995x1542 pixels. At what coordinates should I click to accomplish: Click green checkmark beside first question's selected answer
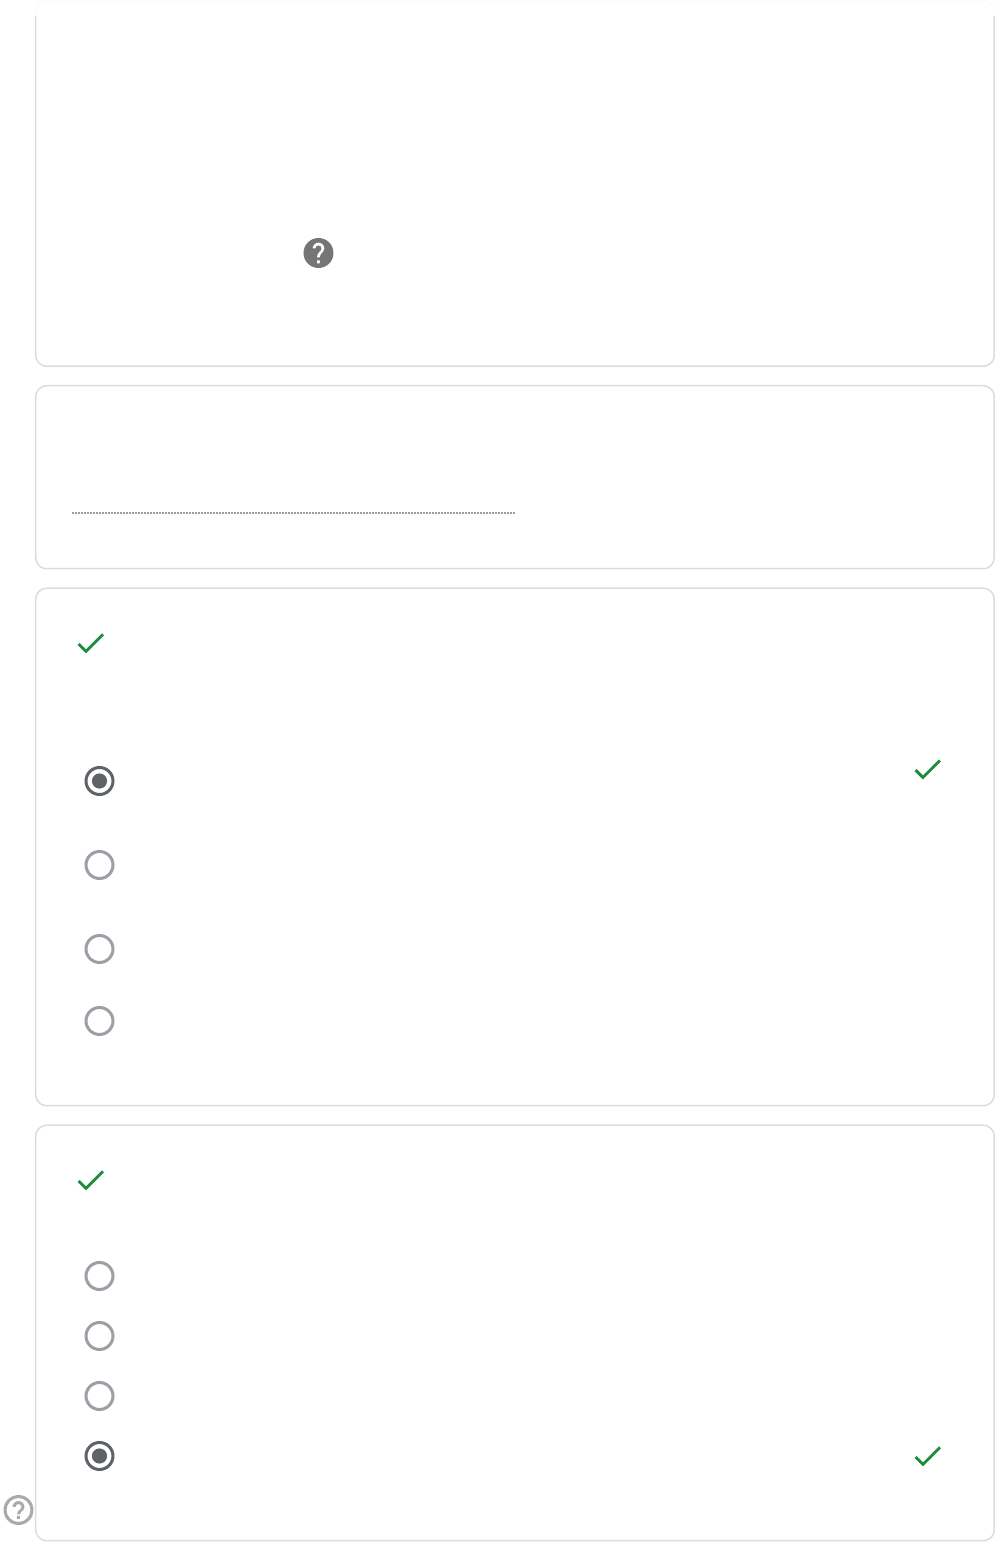coord(928,769)
